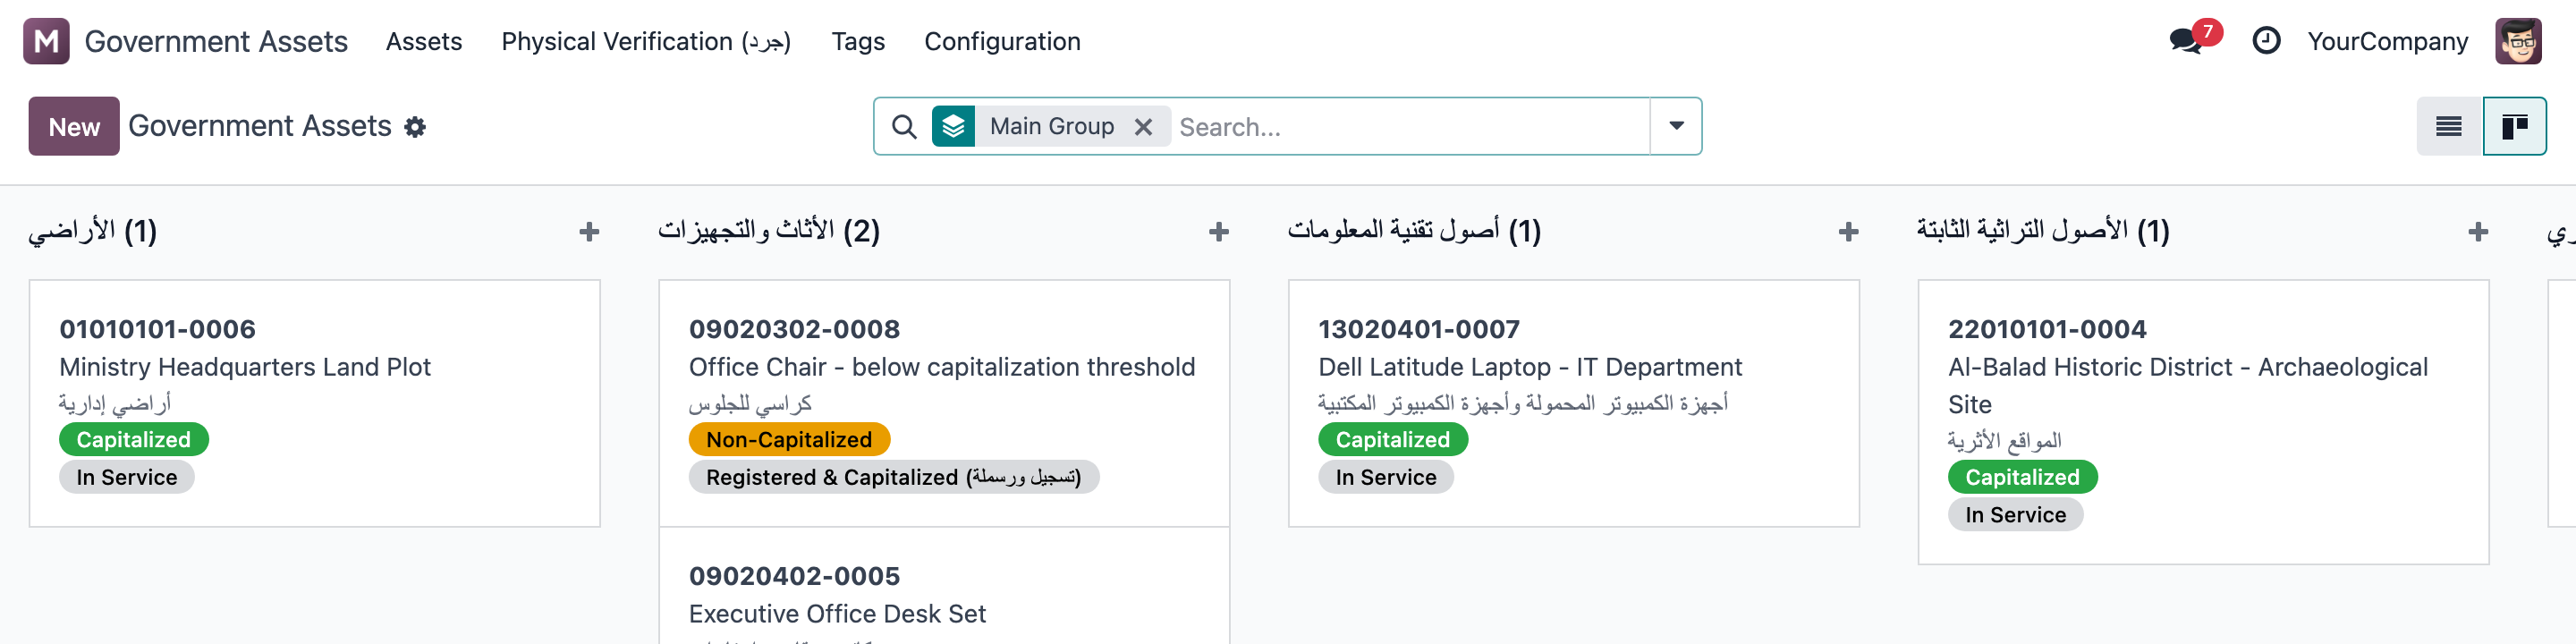Click the New button
2576x644 pixels.
(74, 126)
